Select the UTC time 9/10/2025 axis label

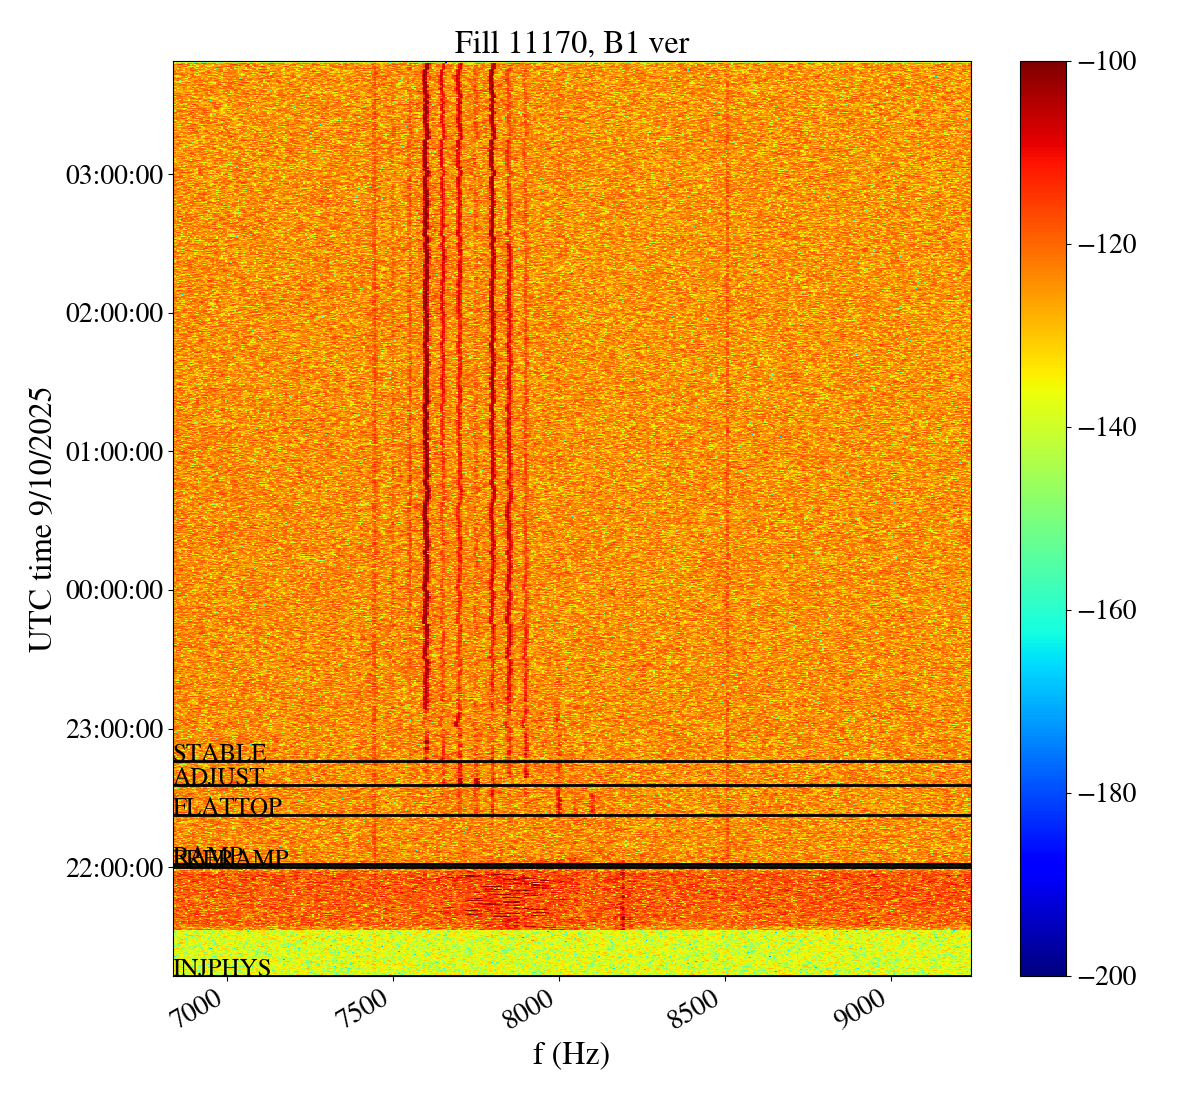pos(41,519)
